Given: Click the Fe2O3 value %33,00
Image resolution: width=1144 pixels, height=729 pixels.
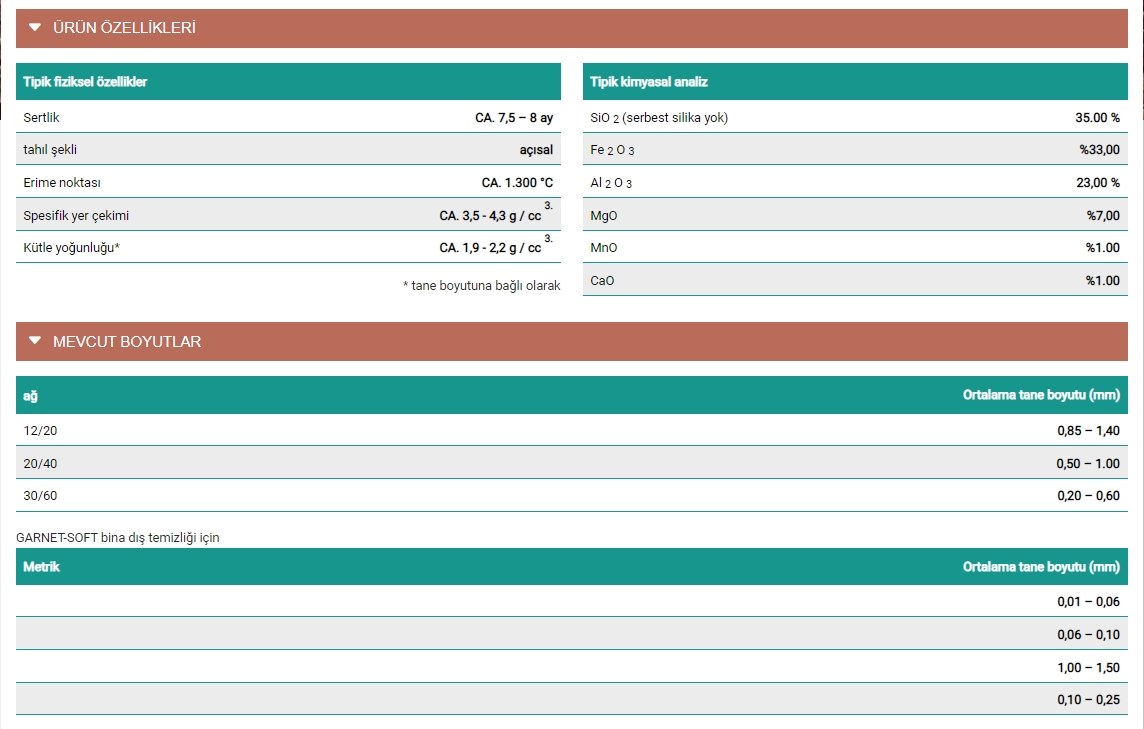Looking at the screenshot, I should point(1099,150).
